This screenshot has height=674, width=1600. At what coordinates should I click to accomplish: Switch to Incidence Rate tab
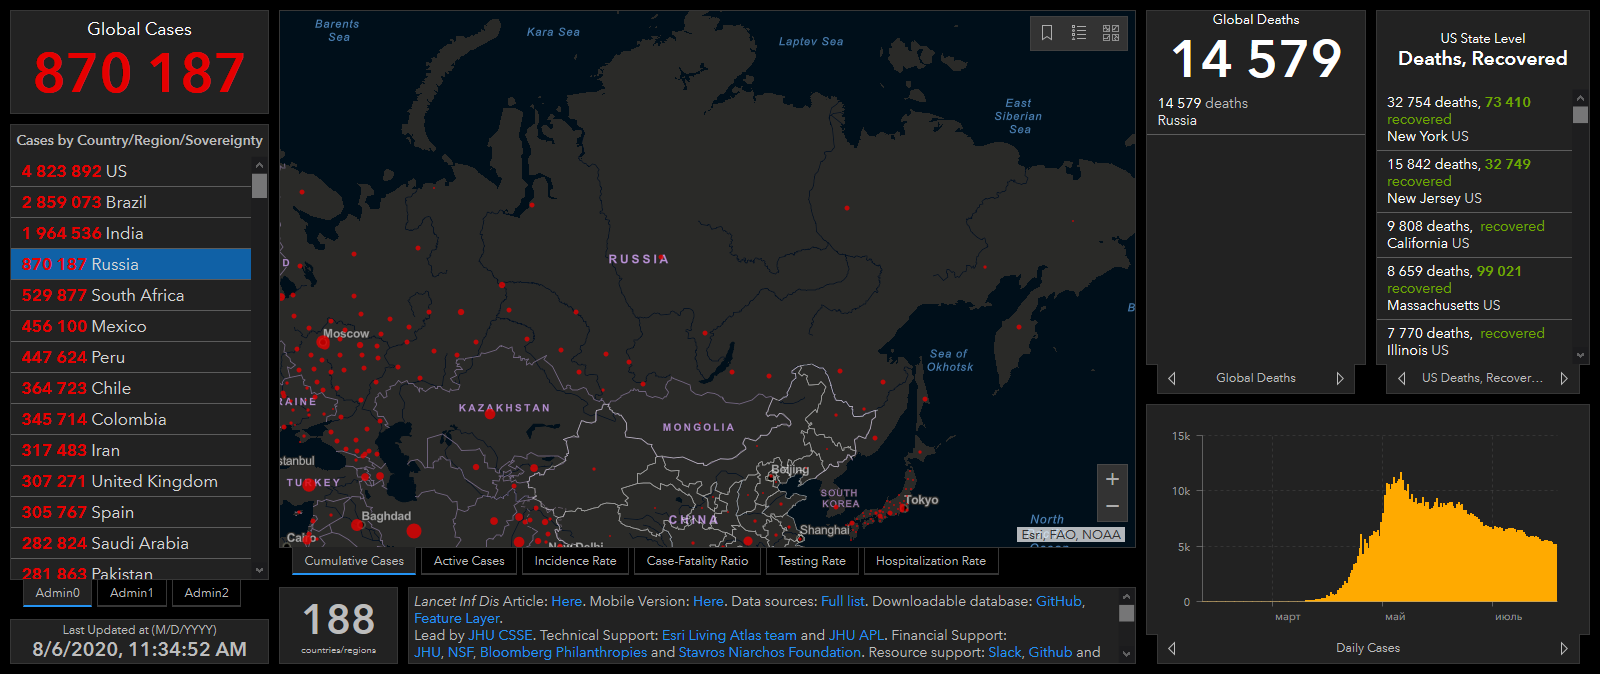[x=575, y=561]
